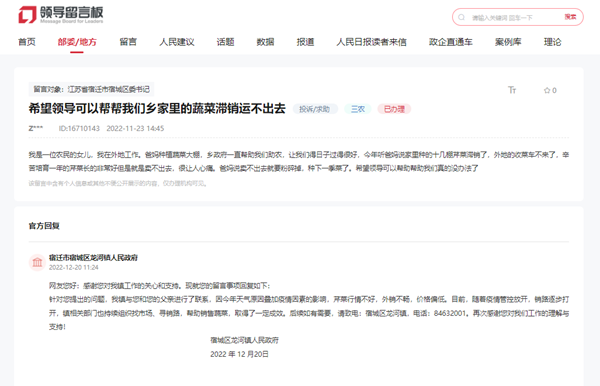Click the font size Tт icon
The width and height of the screenshot is (600, 386).
coord(512,90)
